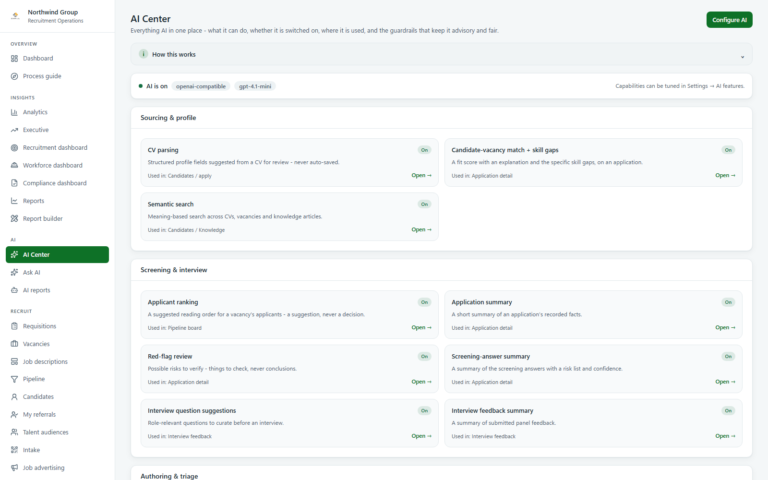Click the Talent audiences people icon

coord(14,432)
